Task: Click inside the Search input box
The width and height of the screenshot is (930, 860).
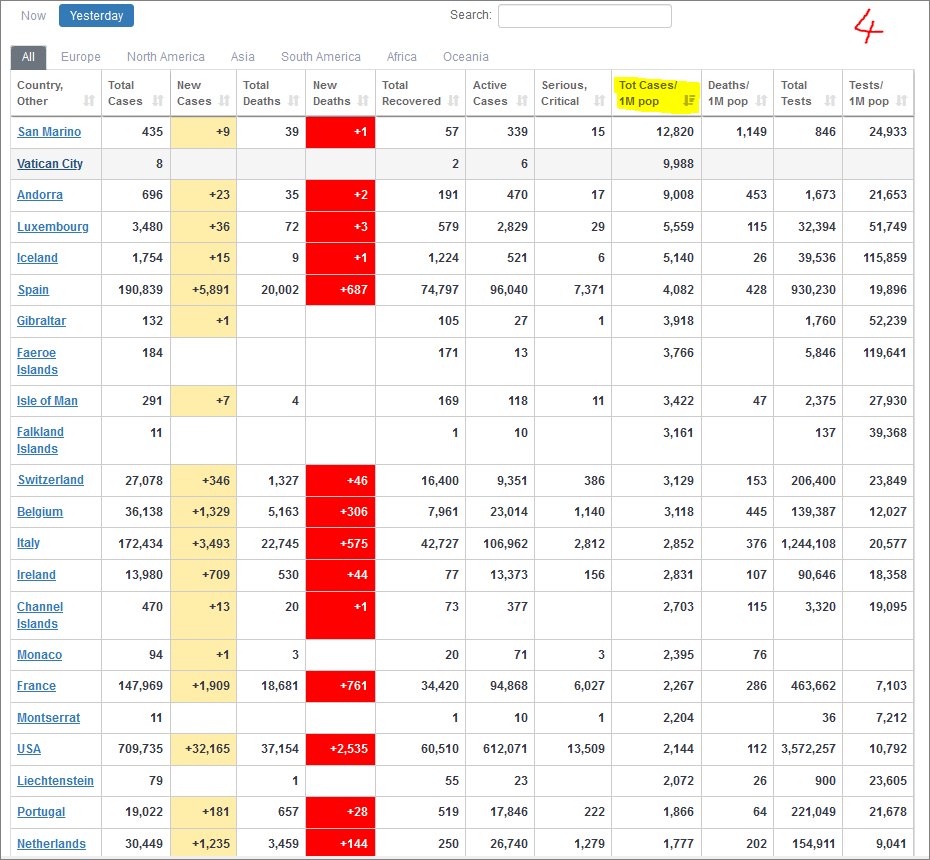Action: tap(584, 16)
